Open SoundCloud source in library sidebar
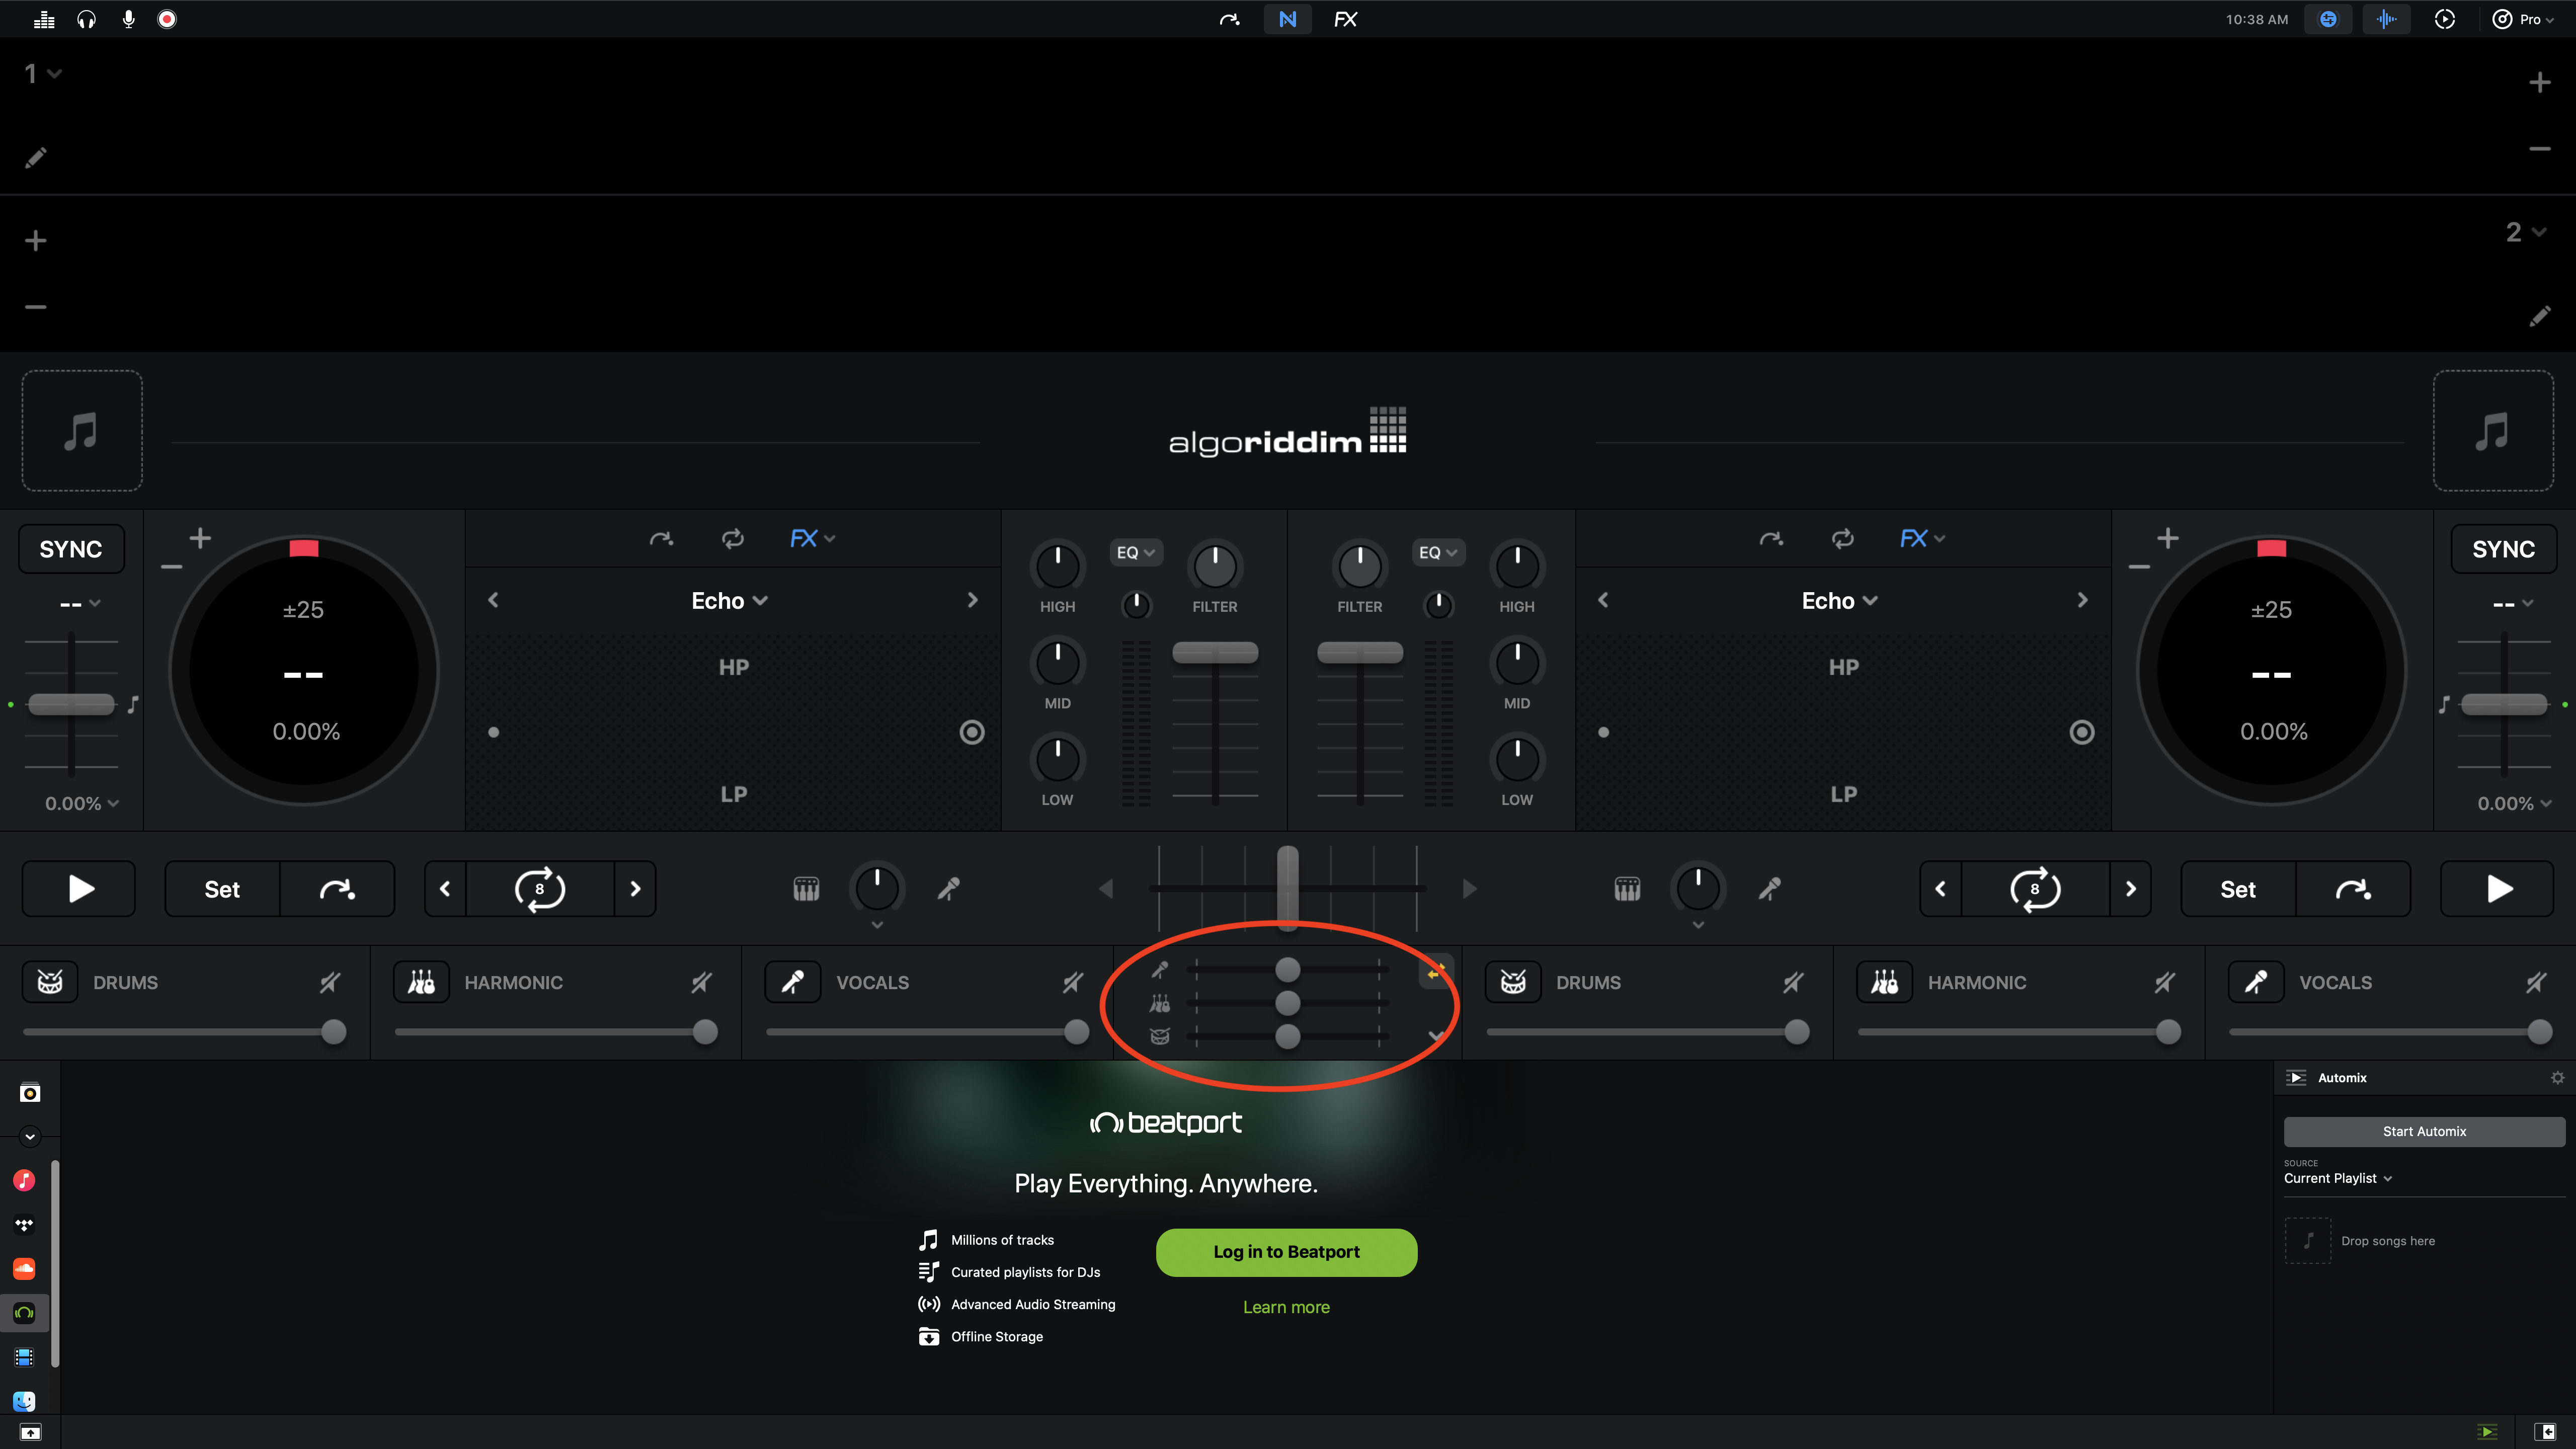The image size is (2576, 1449). point(24,1268)
